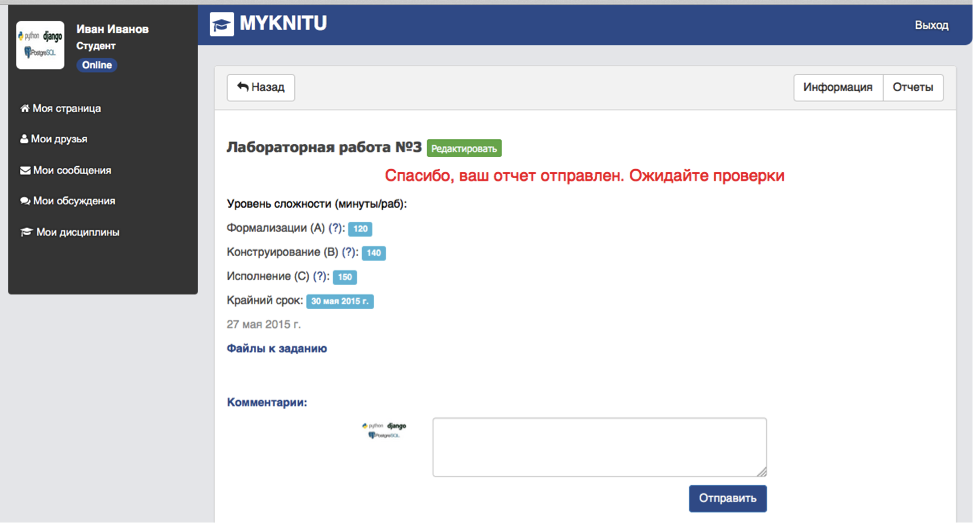Click the Лабораторная работа №3 heading
973x523 pixels.
click(x=324, y=148)
